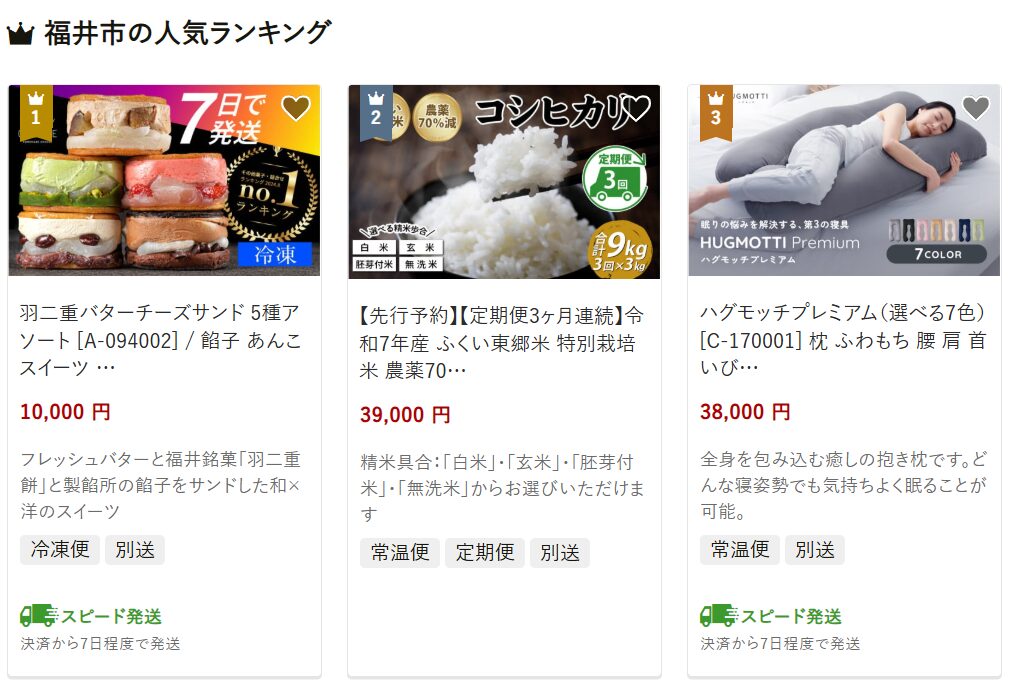Open the Koshihikari rice product image
The height and width of the screenshot is (689, 1011).
504,182
